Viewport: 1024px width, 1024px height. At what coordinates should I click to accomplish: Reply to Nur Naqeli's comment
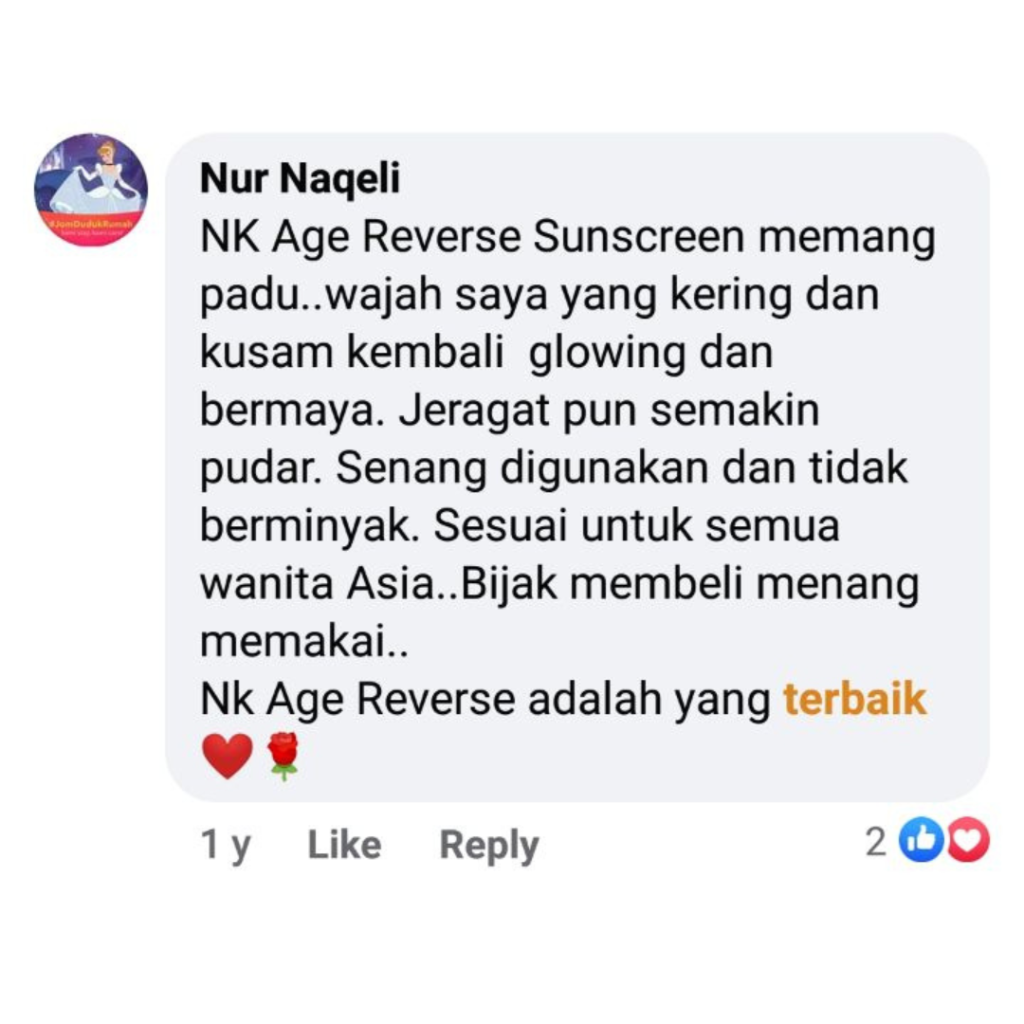pos(489,845)
